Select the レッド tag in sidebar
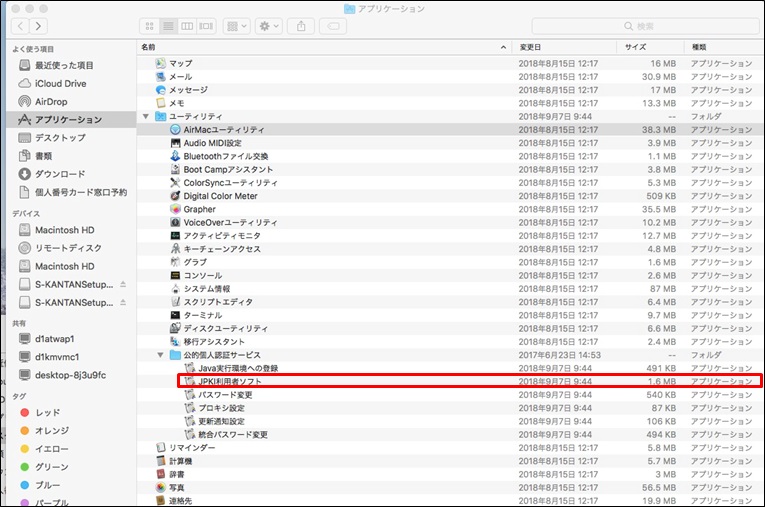 [x=48, y=412]
